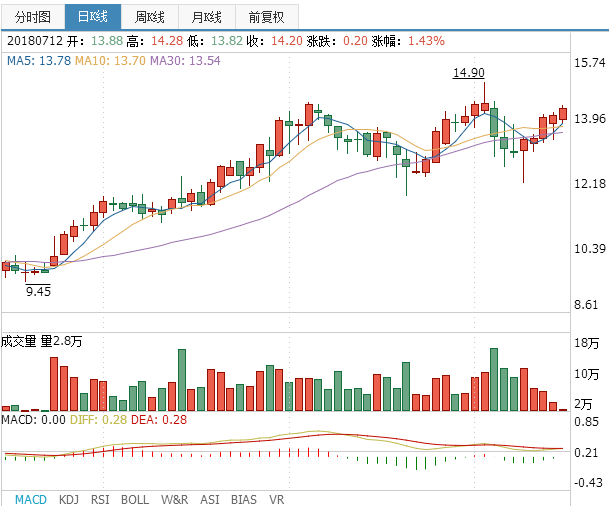Select the 日K线 tab
This screenshot has height=506, width=609.
point(93,17)
